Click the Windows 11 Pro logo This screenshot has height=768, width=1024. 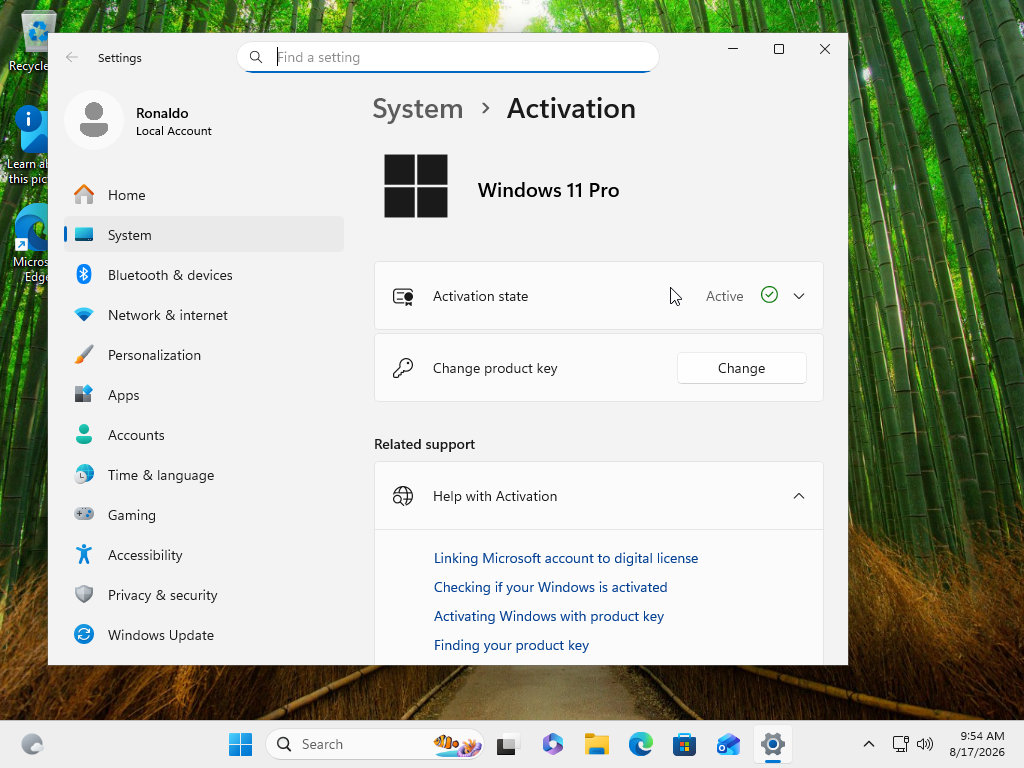(416, 186)
